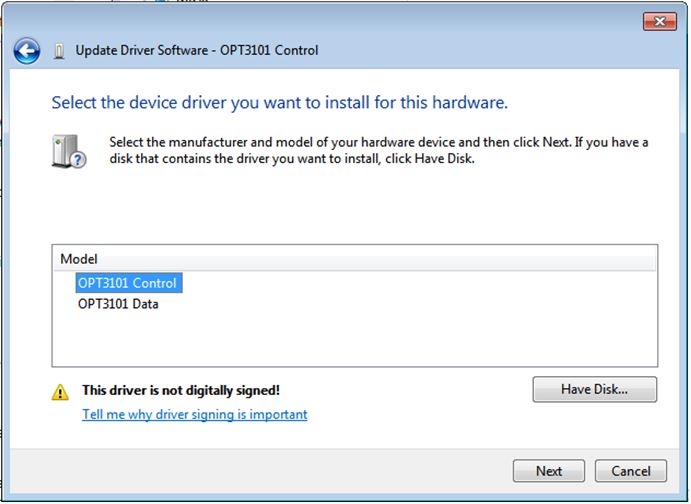Click the instruction text about manufacturer and model

(x=378, y=151)
